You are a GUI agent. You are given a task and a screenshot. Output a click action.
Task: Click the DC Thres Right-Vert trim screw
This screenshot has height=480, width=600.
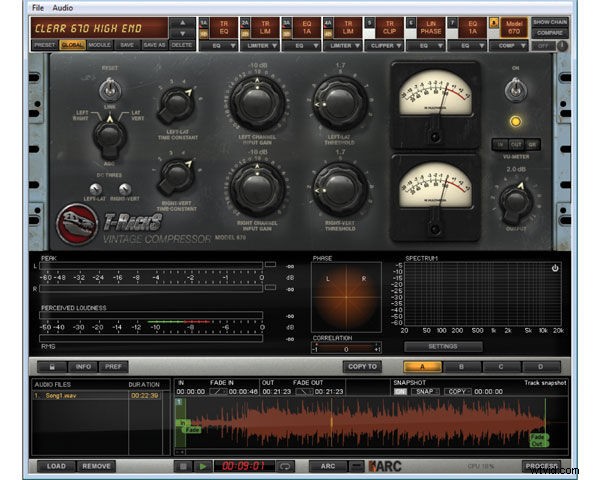point(125,189)
